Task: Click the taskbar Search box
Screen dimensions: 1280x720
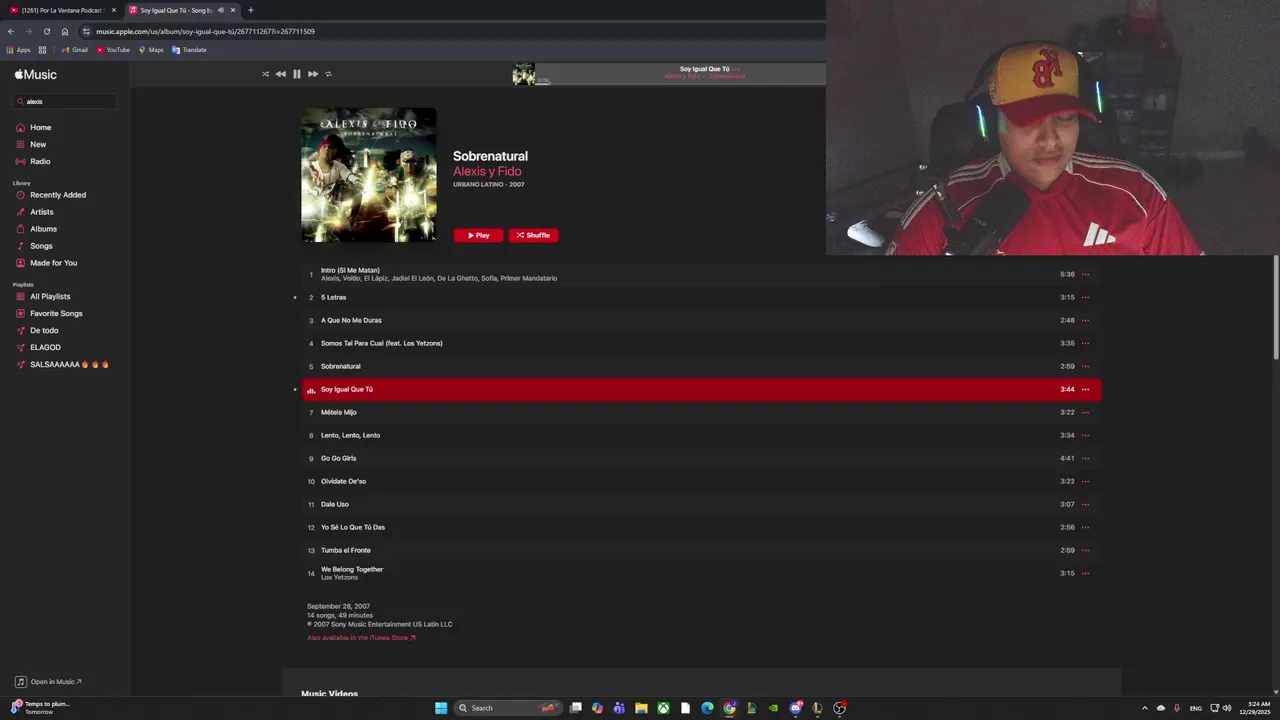Action: point(508,708)
